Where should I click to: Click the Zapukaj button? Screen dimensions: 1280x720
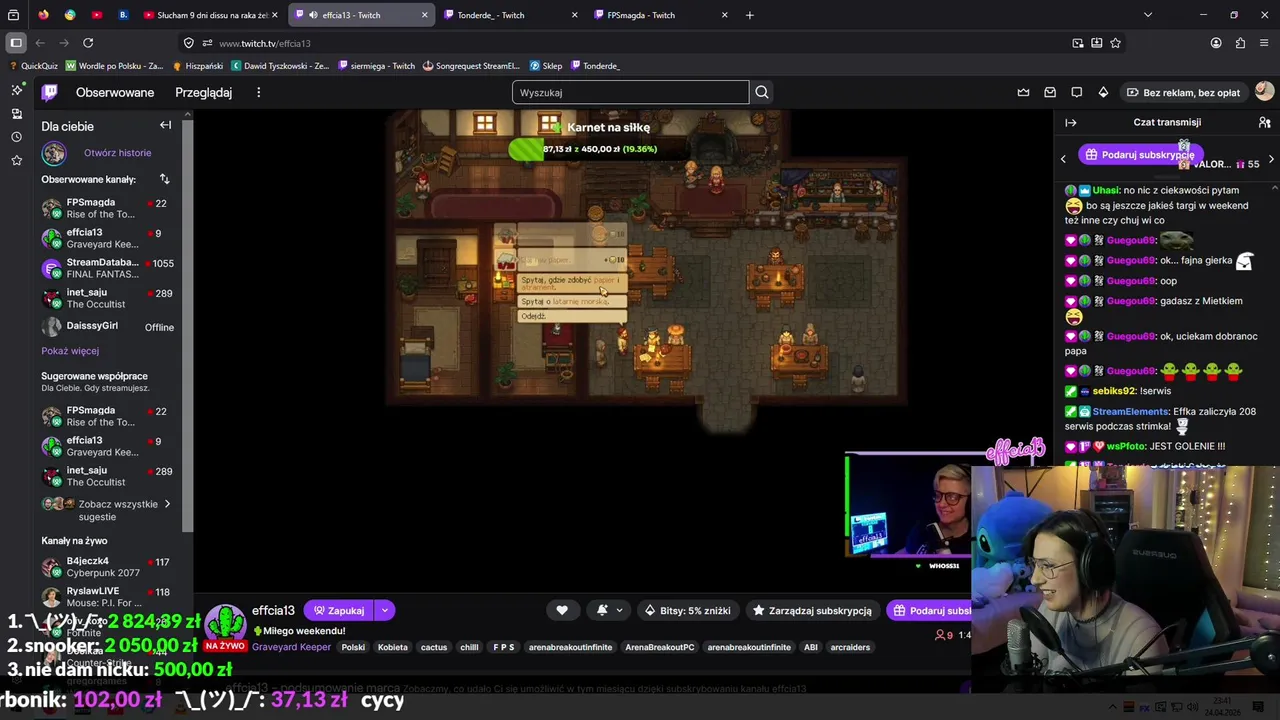[x=339, y=610]
